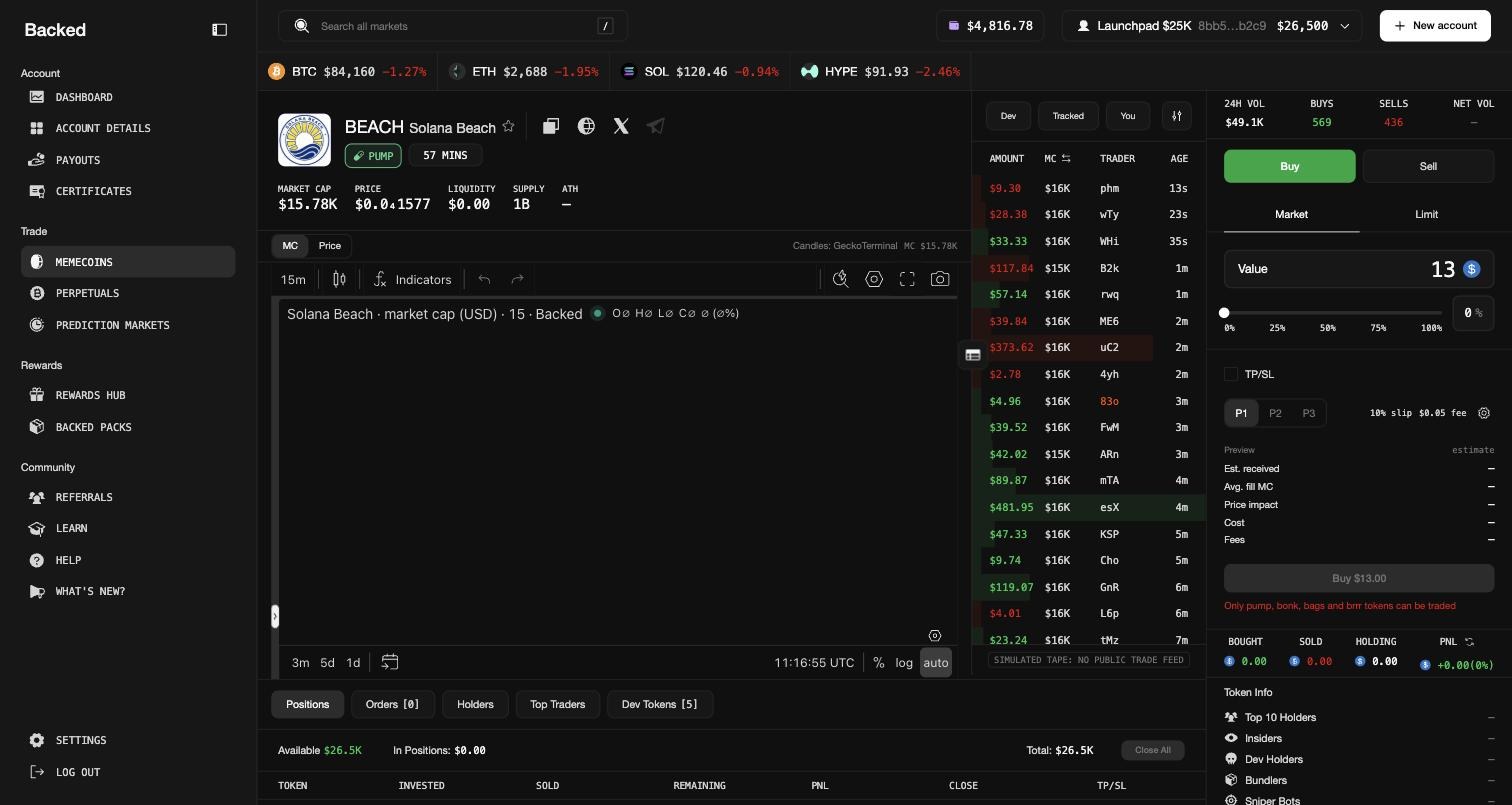Screen dimensions: 1512x805
Task: Expand chart left side drawer arrow
Action: pos(275,616)
